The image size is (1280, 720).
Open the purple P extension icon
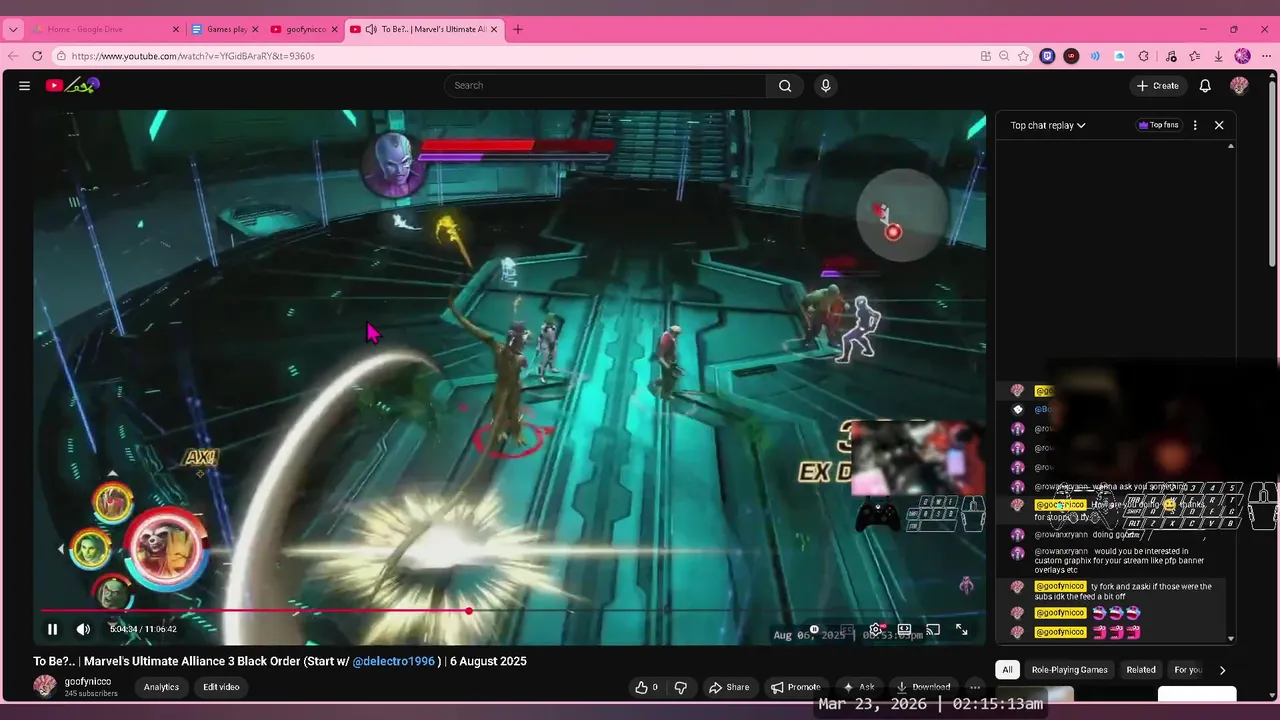click(x=1047, y=56)
